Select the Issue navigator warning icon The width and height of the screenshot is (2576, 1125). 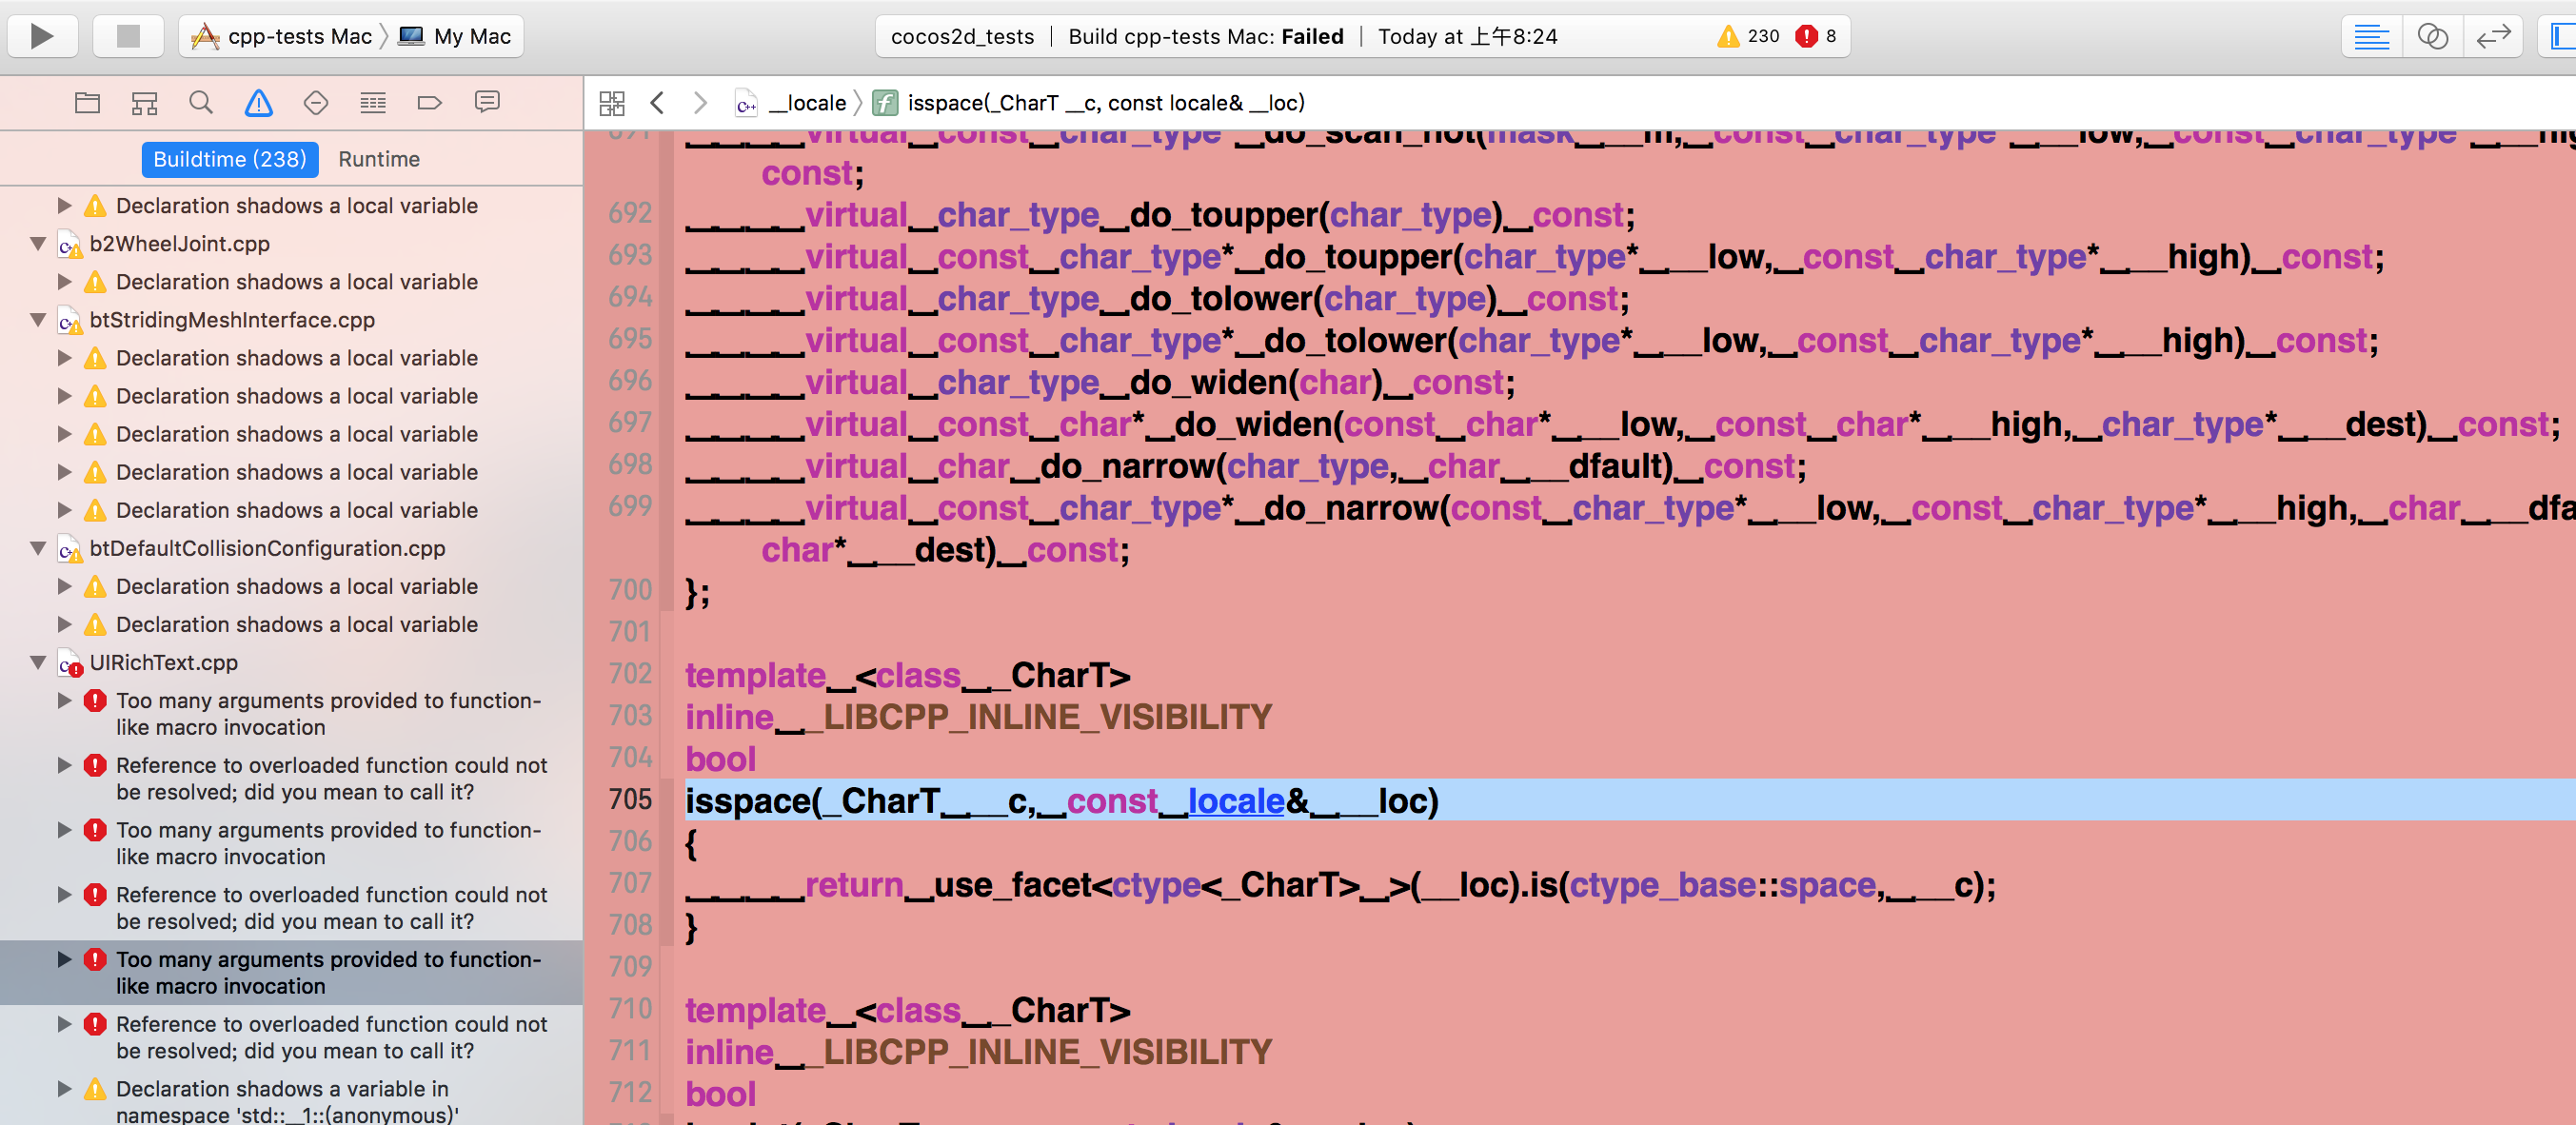pyautogui.click(x=258, y=103)
